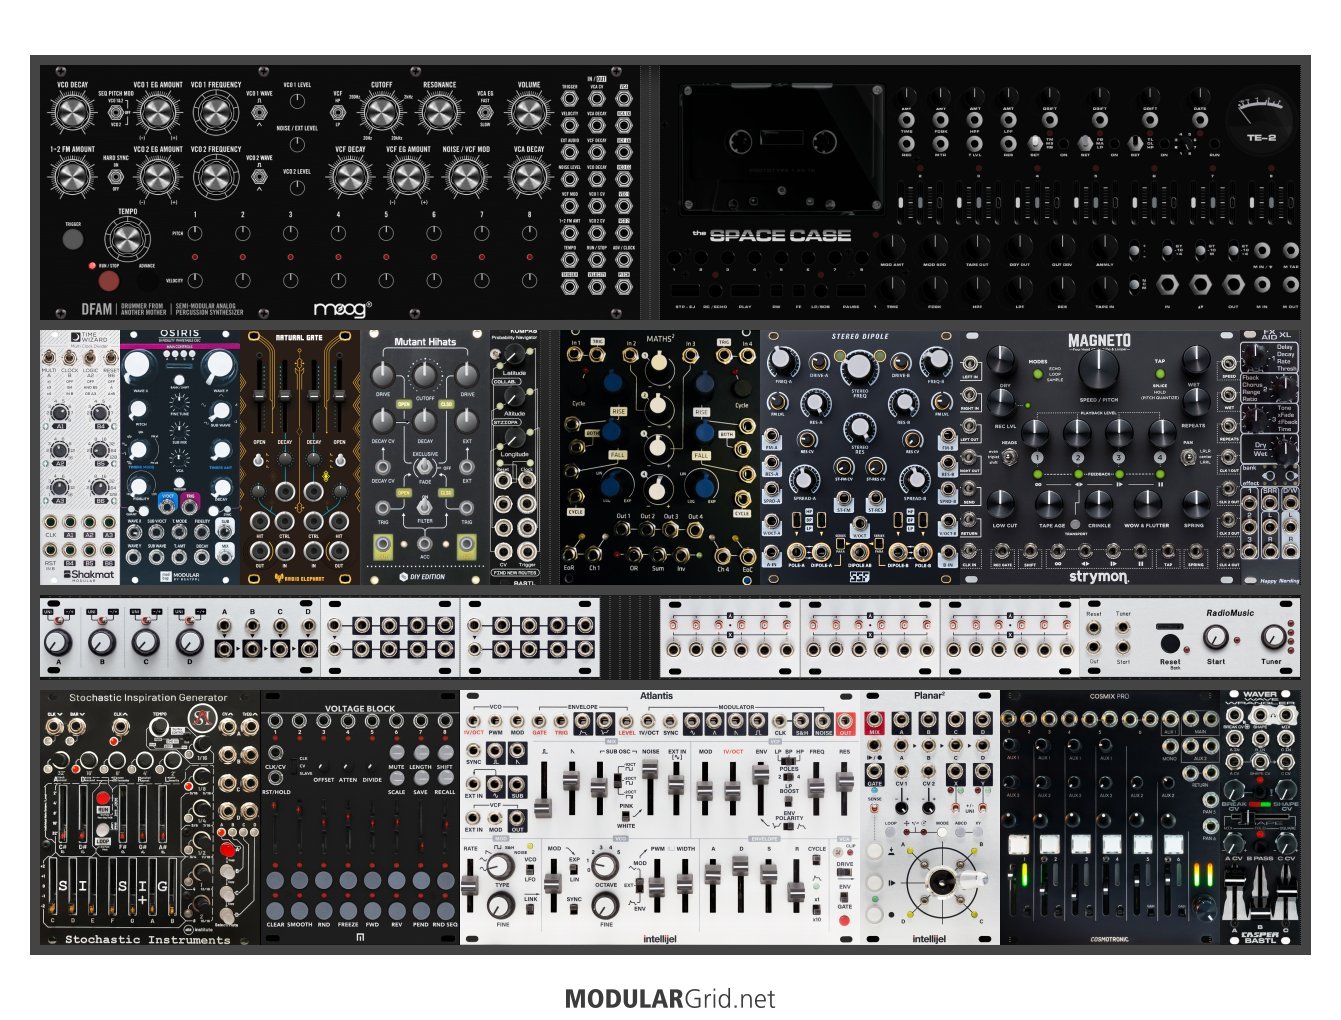Screen dimensions: 1341x1020
Task: Click the Natural Gate module title
Action: coord(299,338)
